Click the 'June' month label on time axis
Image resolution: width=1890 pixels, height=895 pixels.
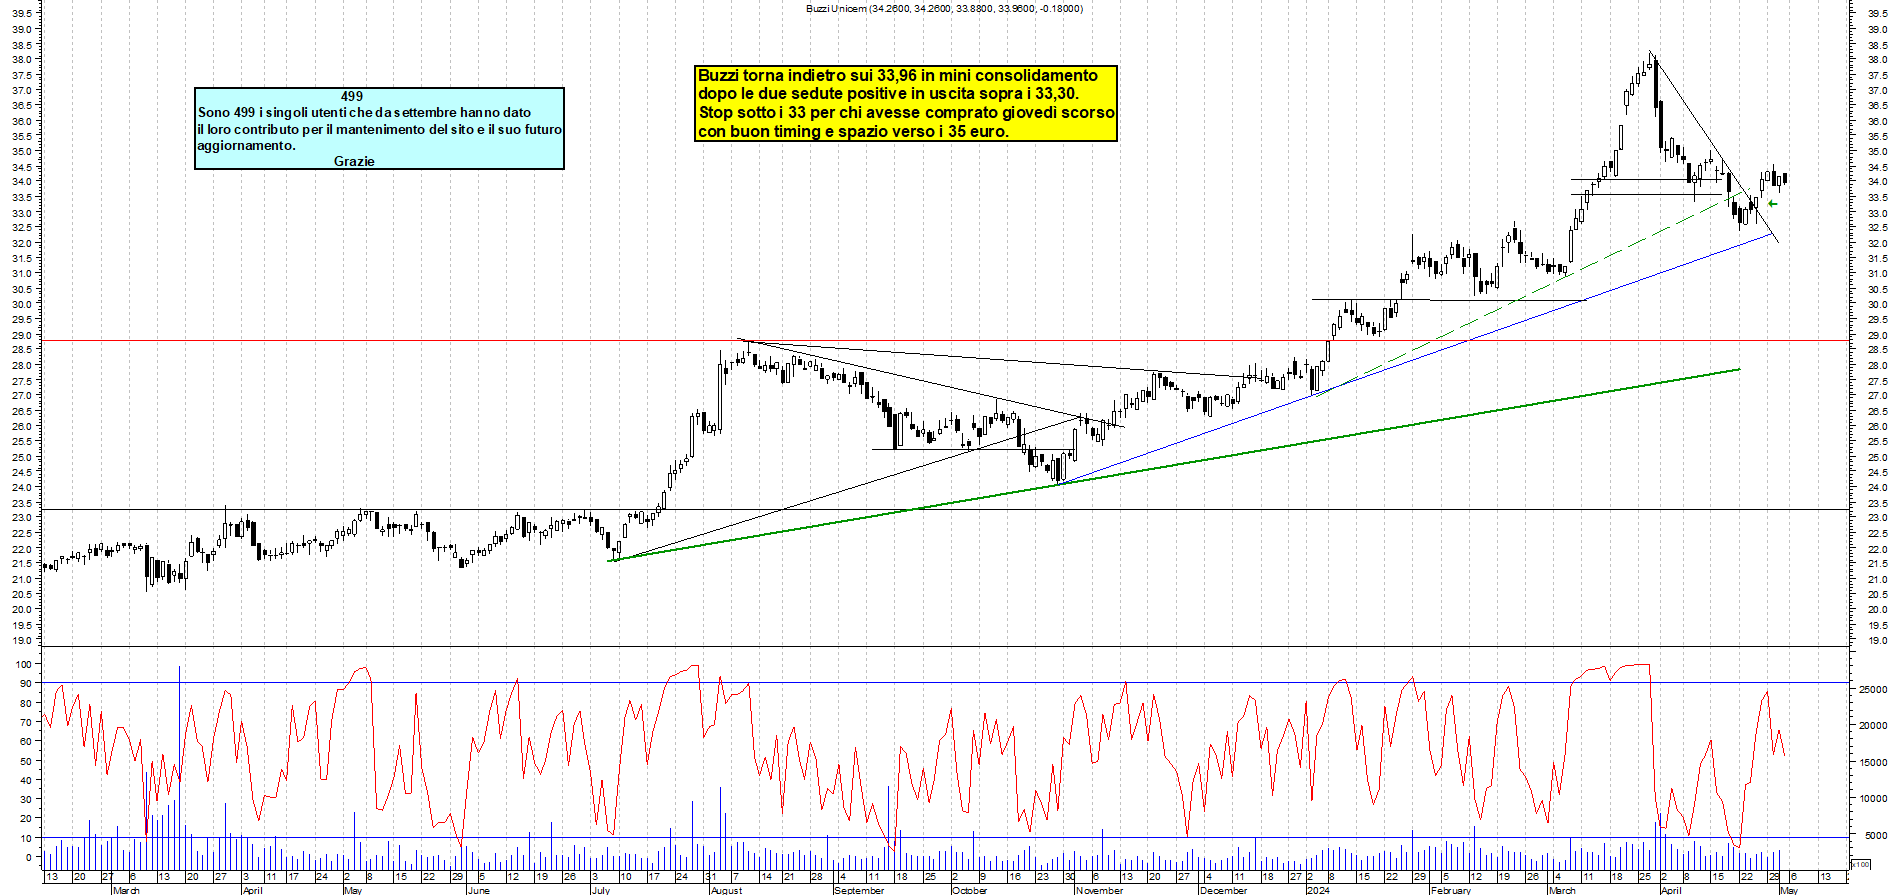pos(479,890)
